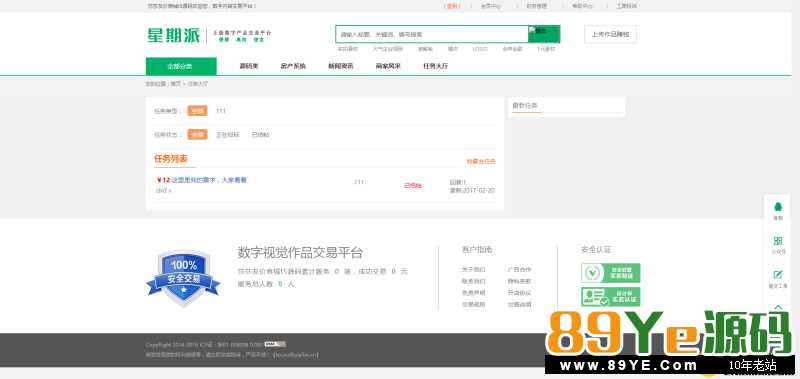800x379 pixels.
Task: Click the green search button icon
Action: pyautogui.click(x=544, y=34)
